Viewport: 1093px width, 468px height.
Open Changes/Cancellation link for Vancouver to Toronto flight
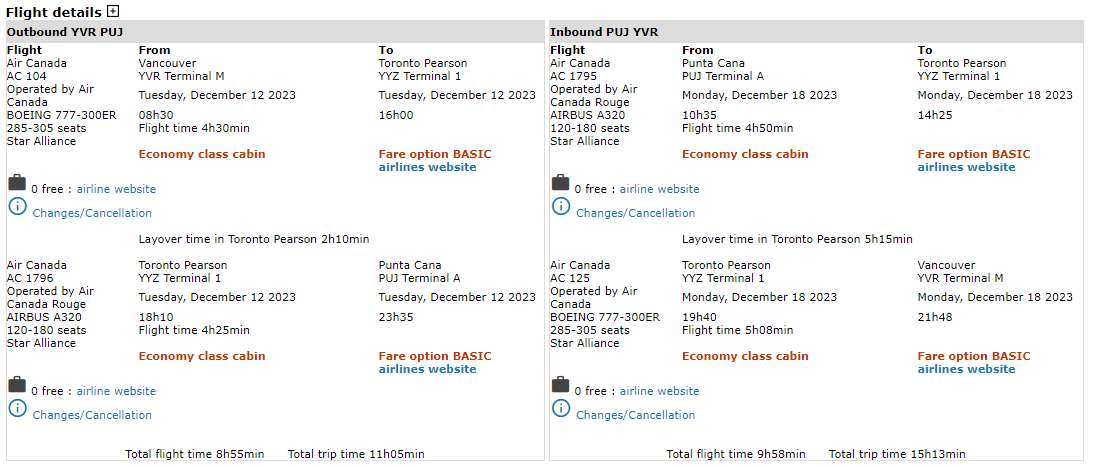coord(92,213)
